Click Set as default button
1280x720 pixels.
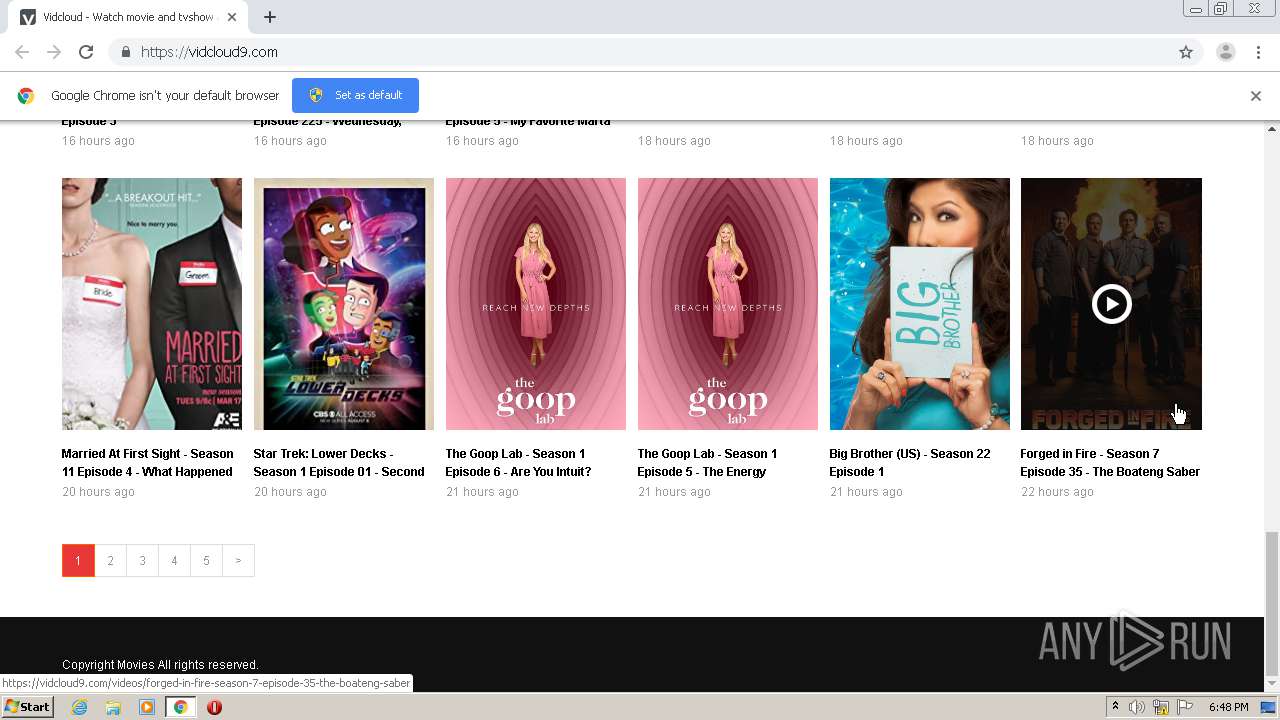355,95
